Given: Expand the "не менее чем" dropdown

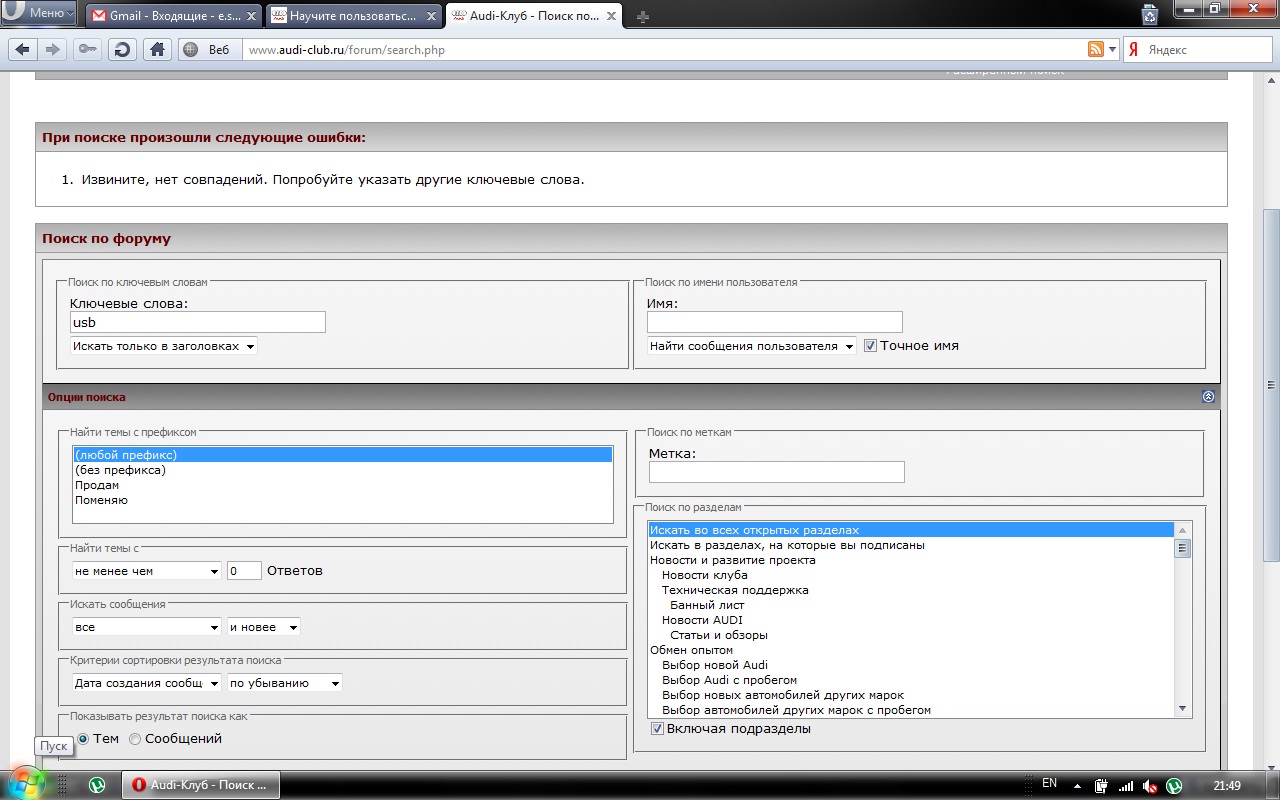Looking at the screenshot, I should [x=146, y=571].
